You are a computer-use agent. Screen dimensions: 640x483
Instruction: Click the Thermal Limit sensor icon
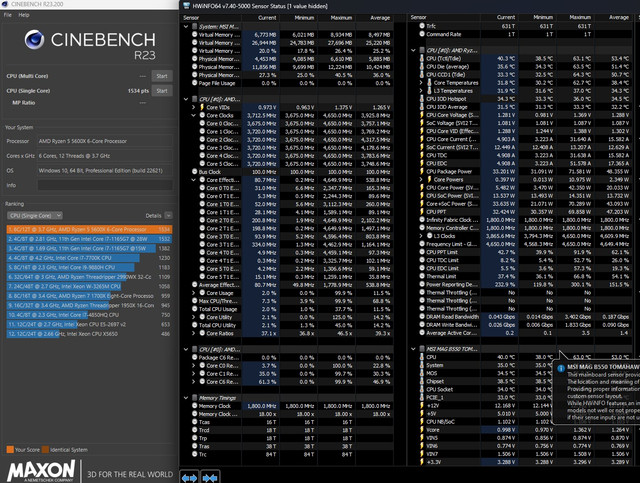(x=422, y=276)
